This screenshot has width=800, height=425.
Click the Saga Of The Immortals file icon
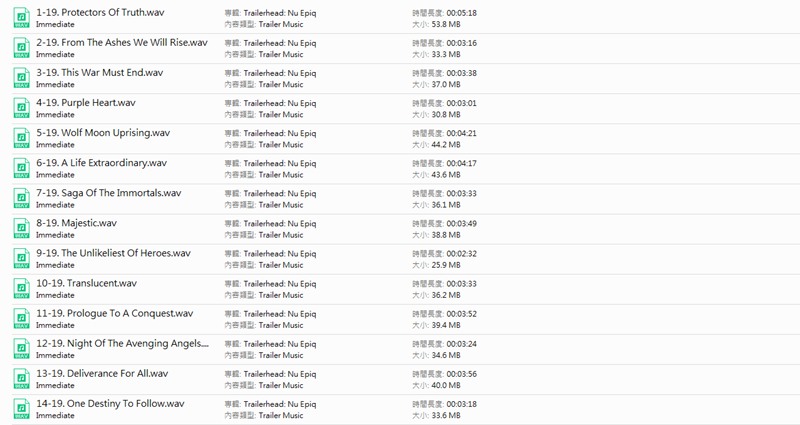point(21,198)
